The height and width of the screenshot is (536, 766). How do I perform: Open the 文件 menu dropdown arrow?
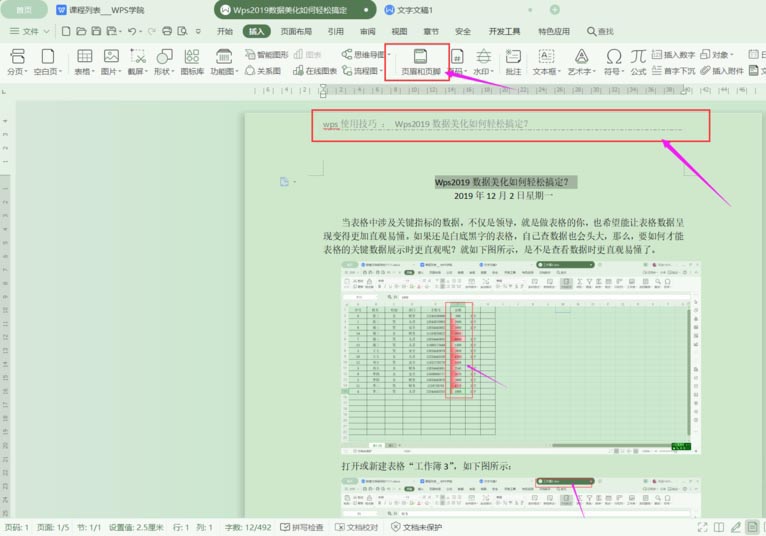coord(46,31)
